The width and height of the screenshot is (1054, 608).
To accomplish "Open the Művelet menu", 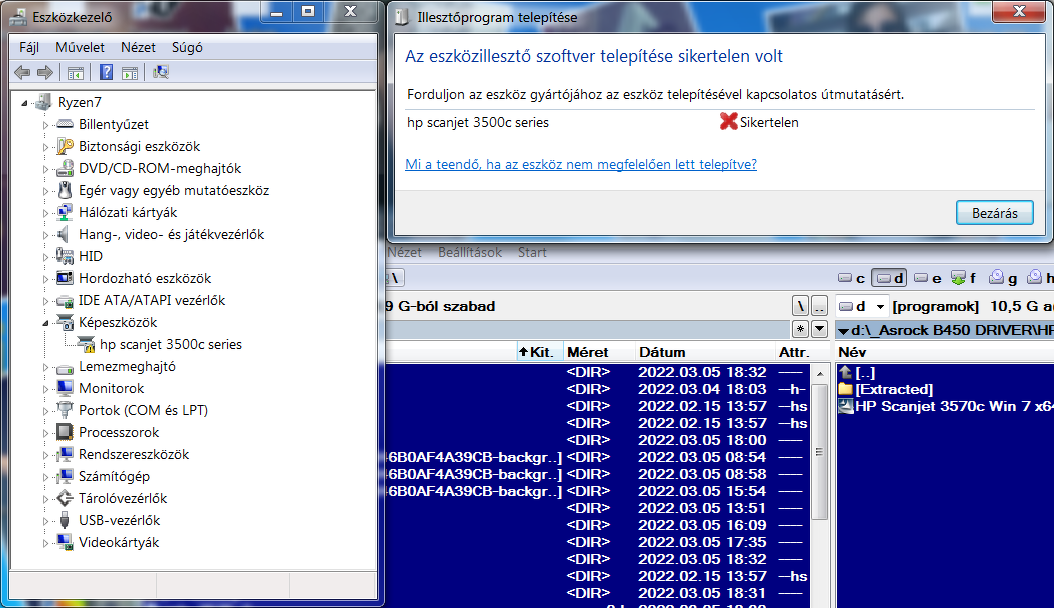I will point(80,48).
